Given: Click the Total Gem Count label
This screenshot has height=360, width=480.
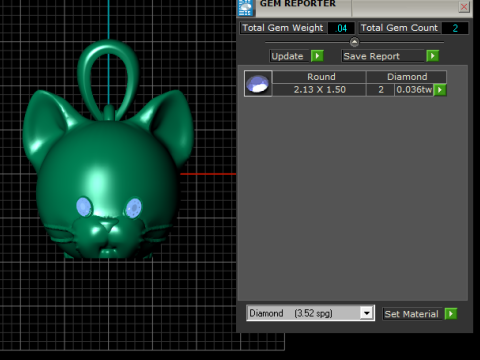Looking at the screenshot, I should point(399,28).
